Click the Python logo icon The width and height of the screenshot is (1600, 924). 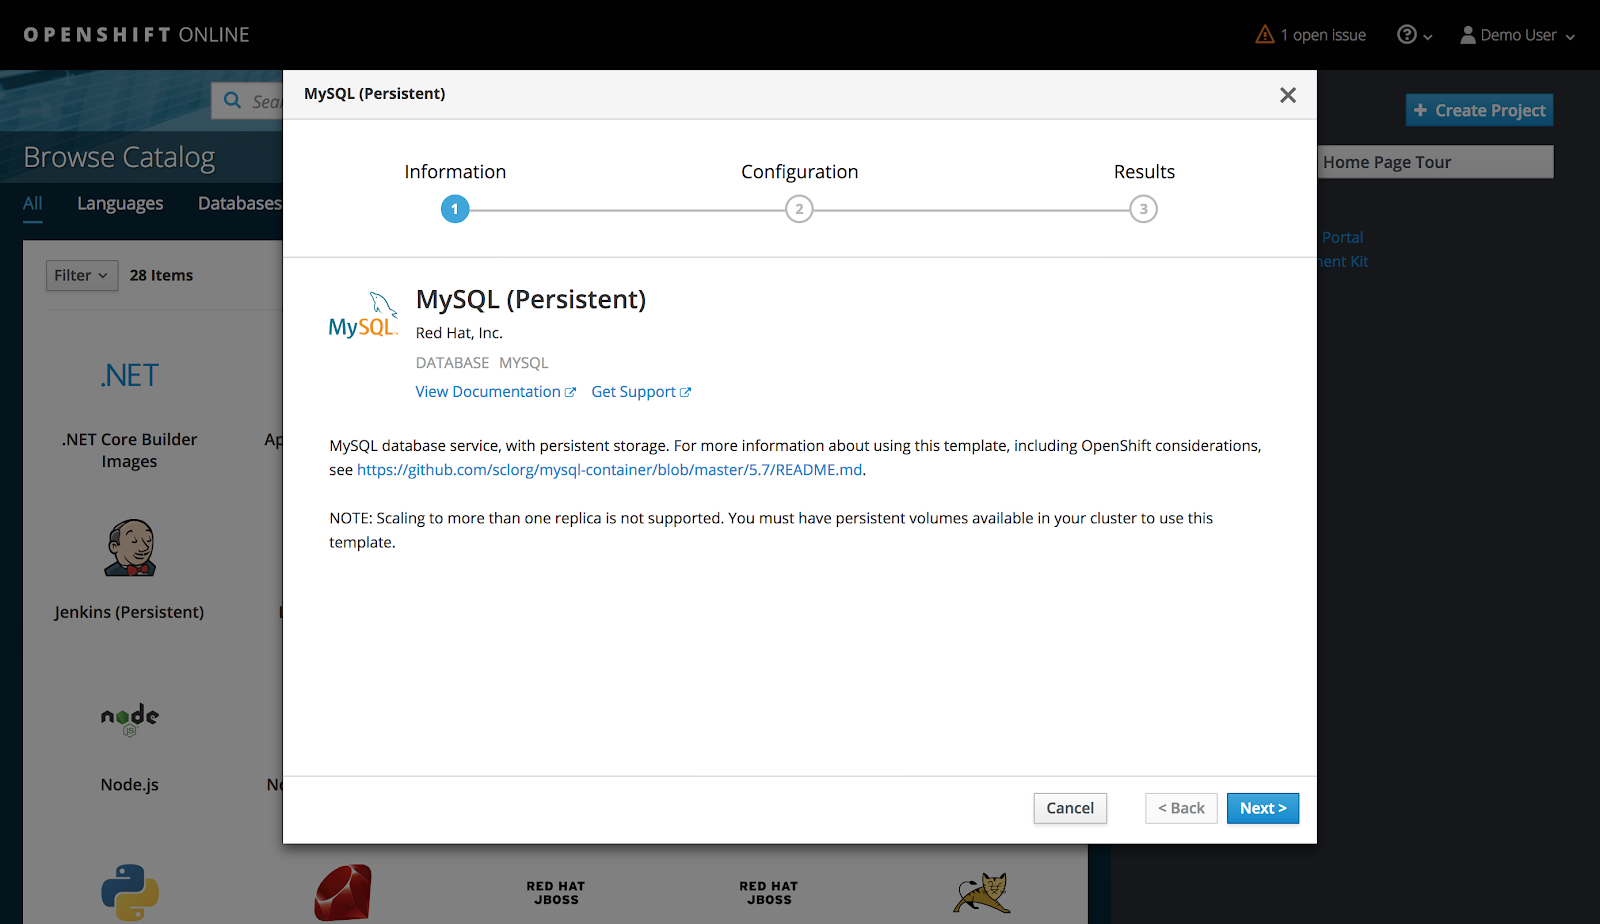pyautogui.click(x=130, y=892)
